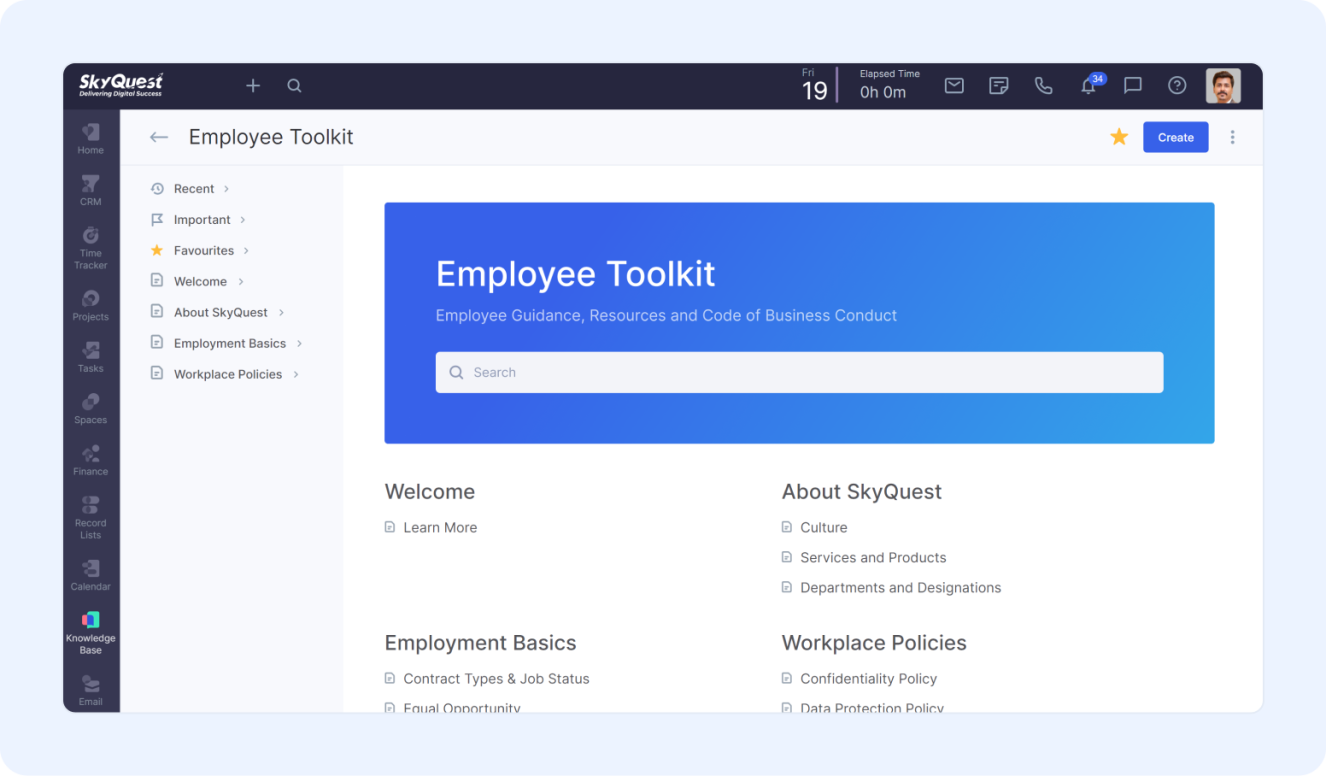Click the top bar search magnifier icon
Image resolution: width=1326 pixels, height=776 pixels.
point(294,86)
